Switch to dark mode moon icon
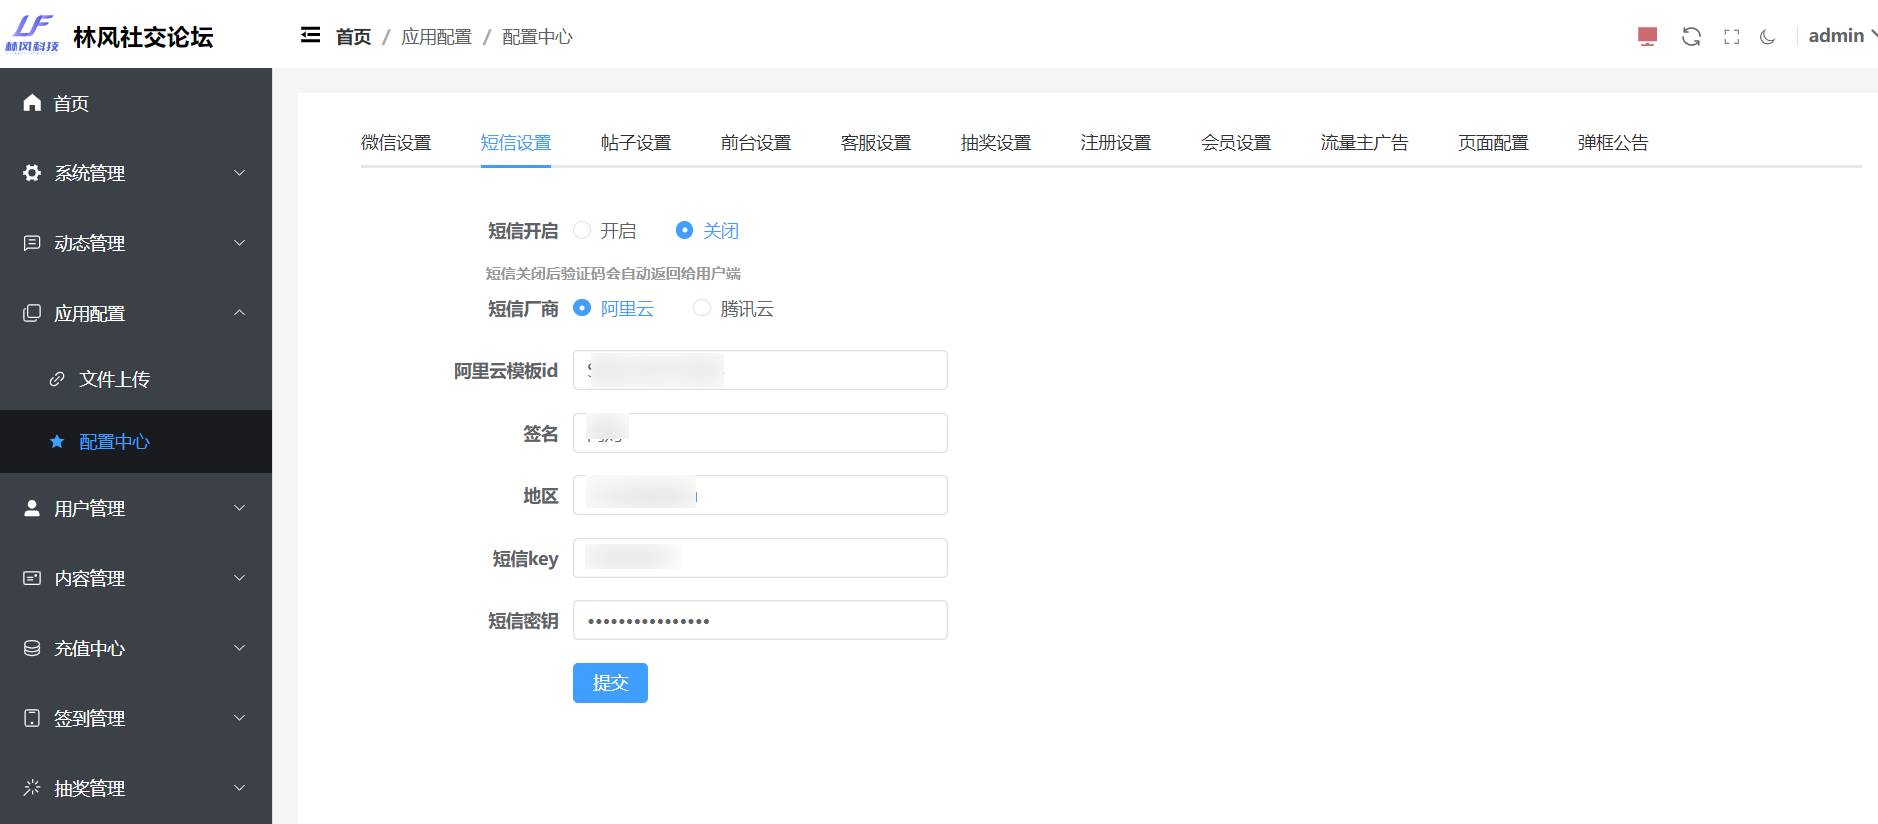This screenshot has width=1878, height=824. pyautogui.click(x=1768, y=37)
